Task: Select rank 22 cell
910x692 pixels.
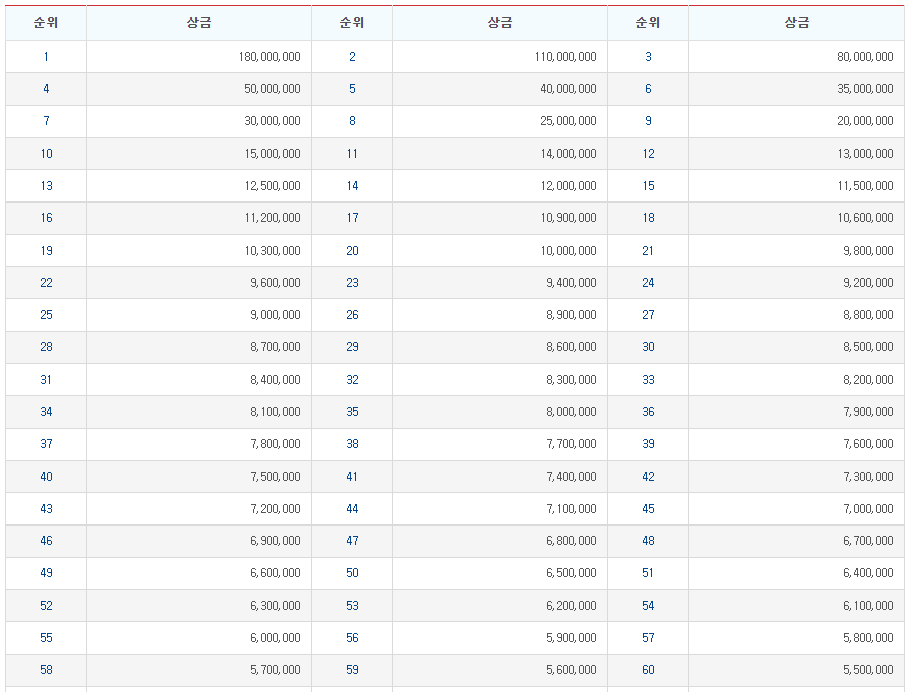Action: coord(46,283)
